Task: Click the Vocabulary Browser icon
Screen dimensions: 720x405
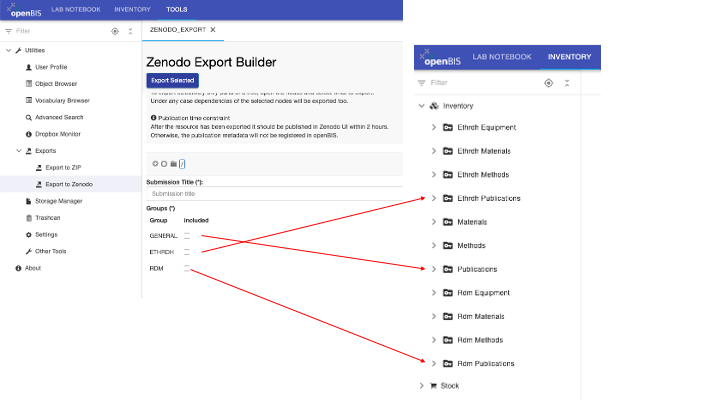Action: tap(29, 100)
